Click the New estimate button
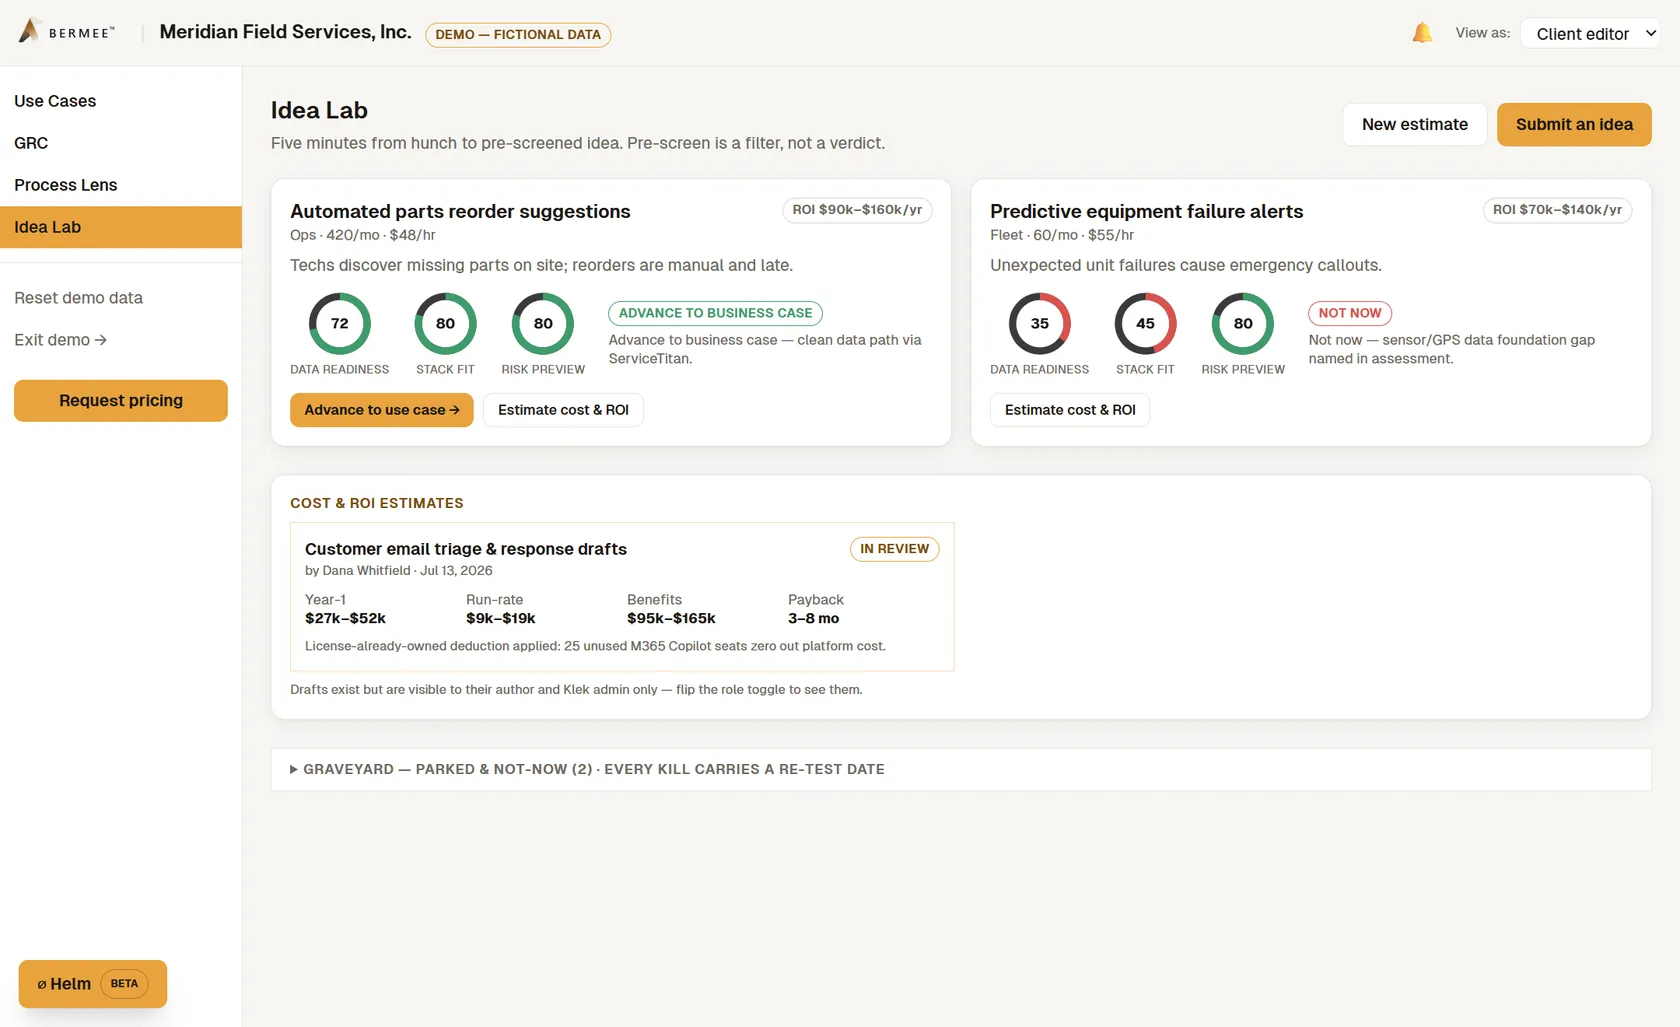 pyautogui.click(x=1414, y=124)
